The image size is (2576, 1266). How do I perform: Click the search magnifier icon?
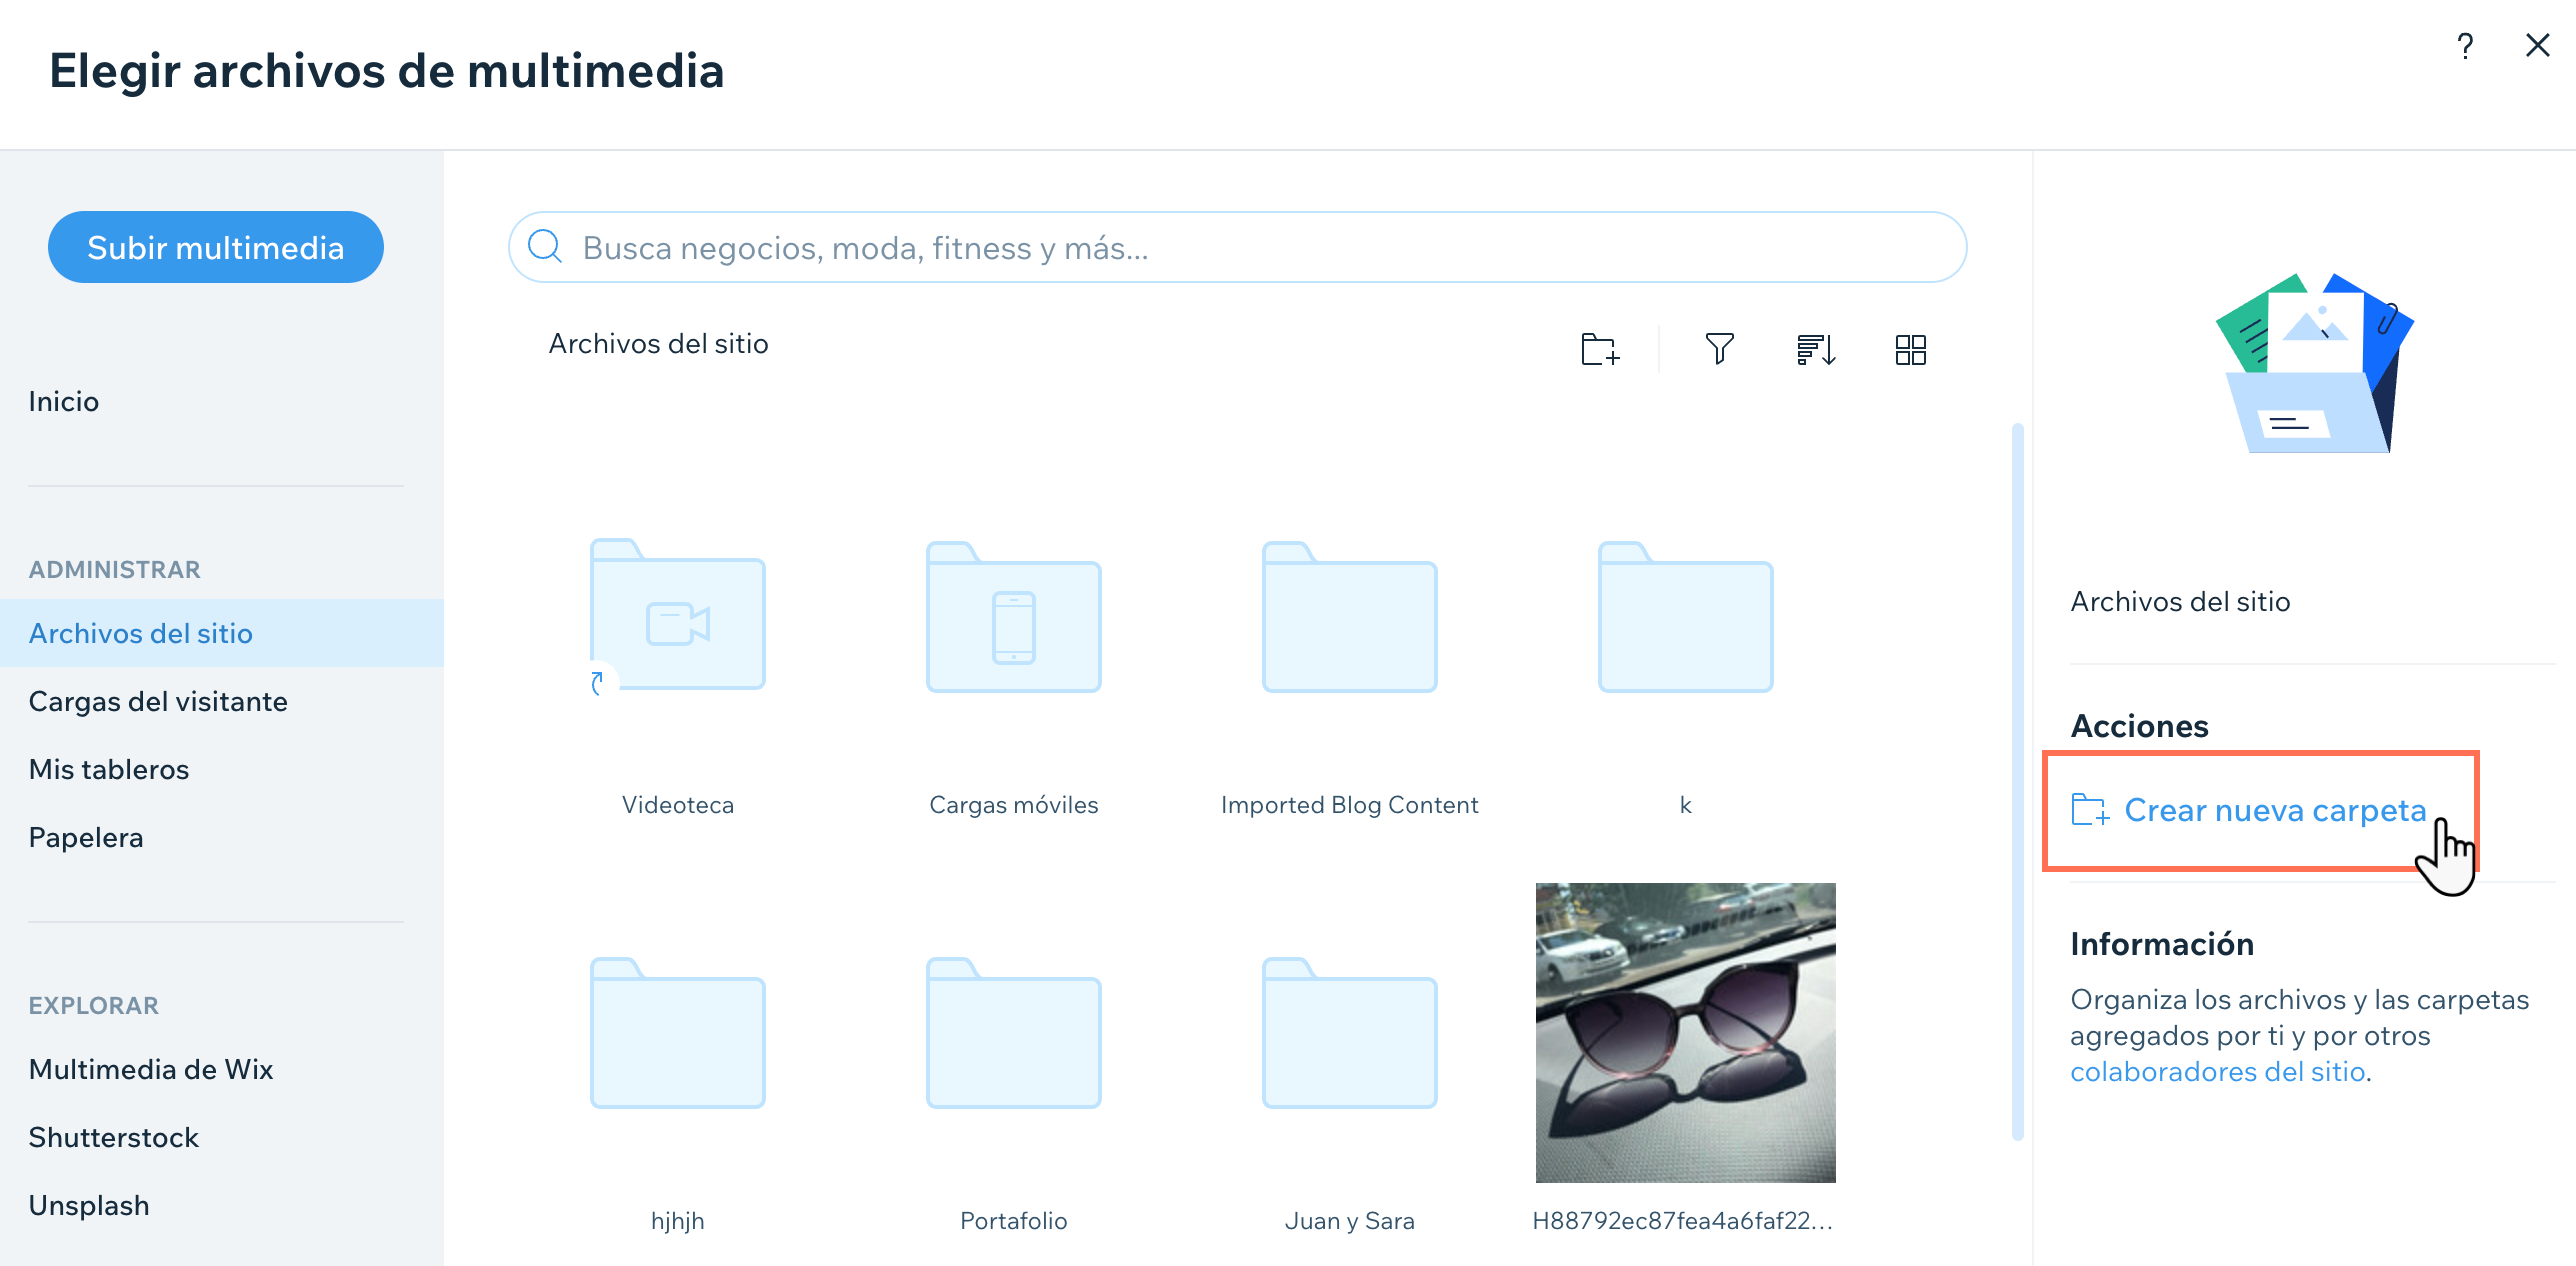point(545,246)
